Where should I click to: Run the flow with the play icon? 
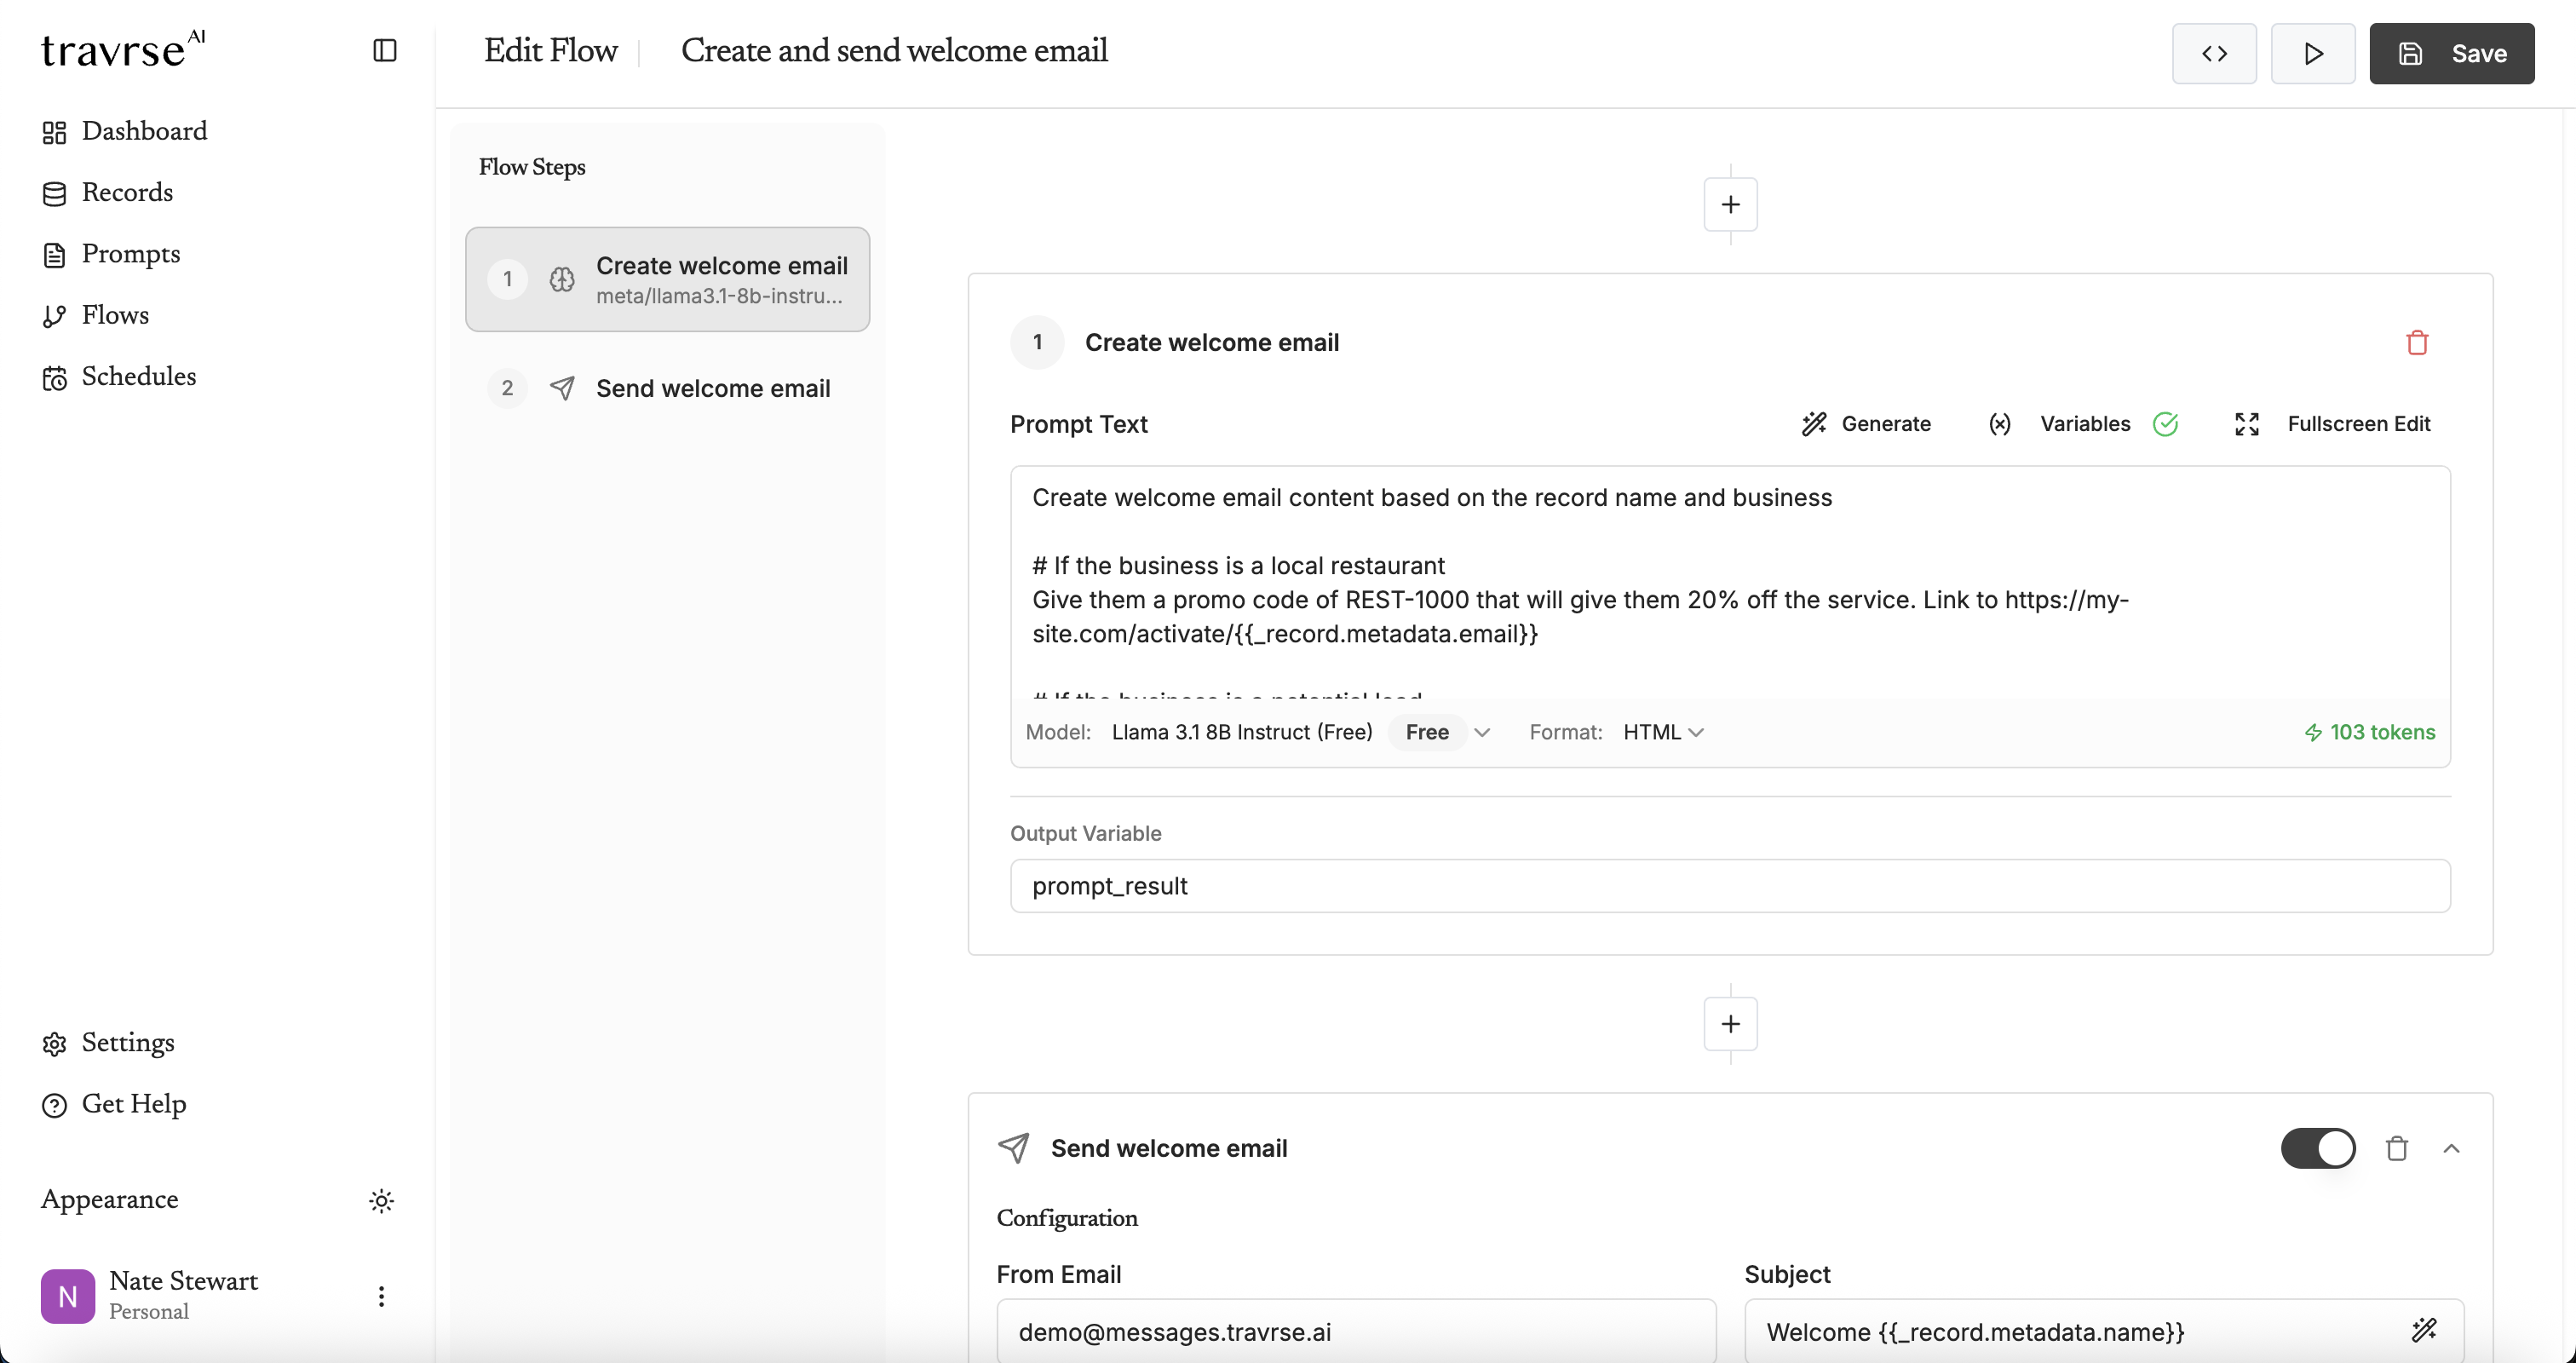[x=2314, y=54]
